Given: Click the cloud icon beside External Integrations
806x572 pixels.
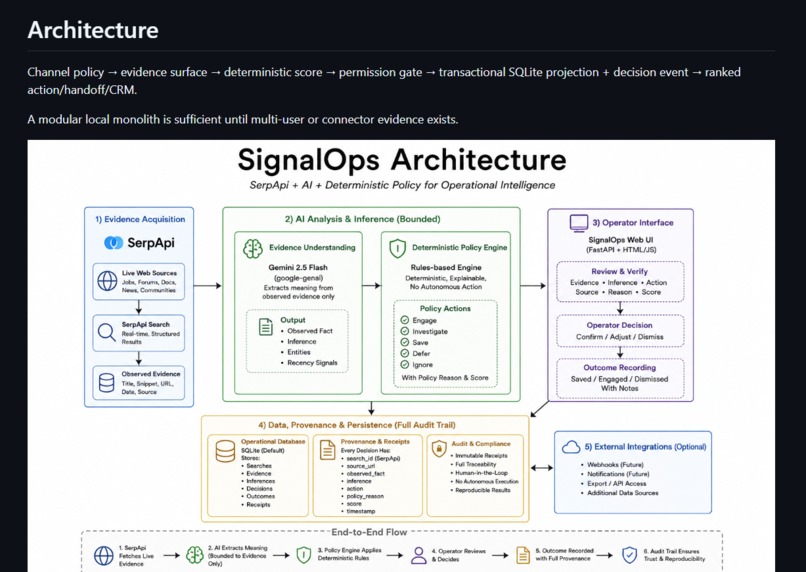Looking at the screenshot, I should pos(571,447).
